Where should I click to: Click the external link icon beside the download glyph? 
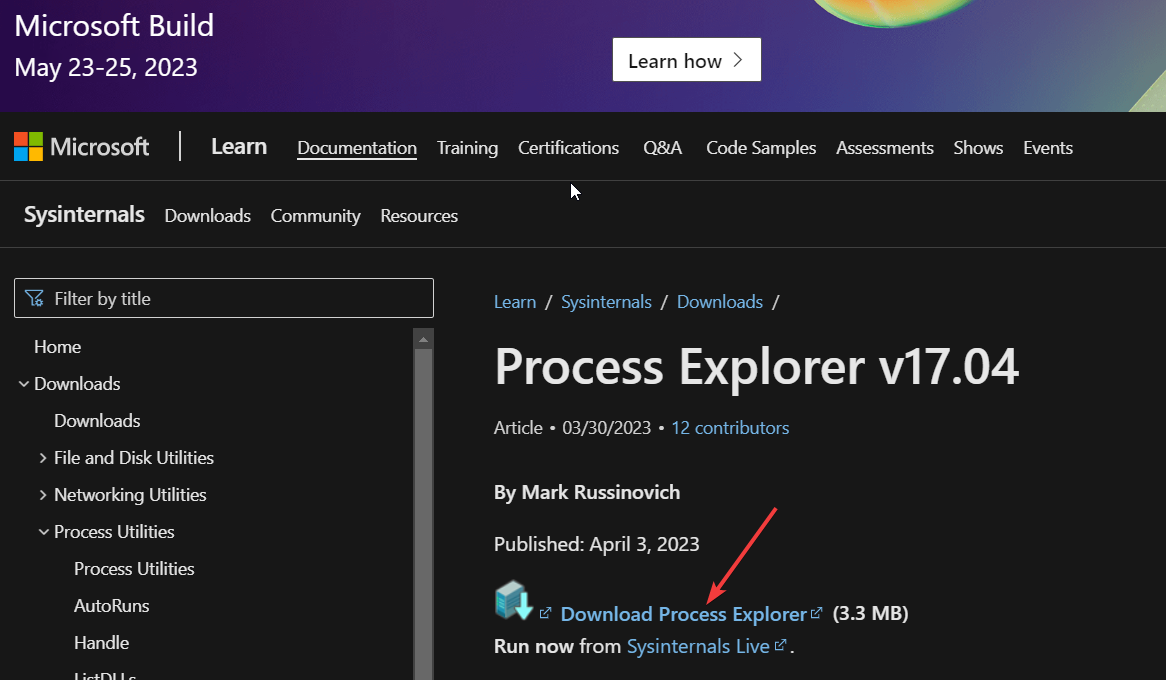click(545, 610)
